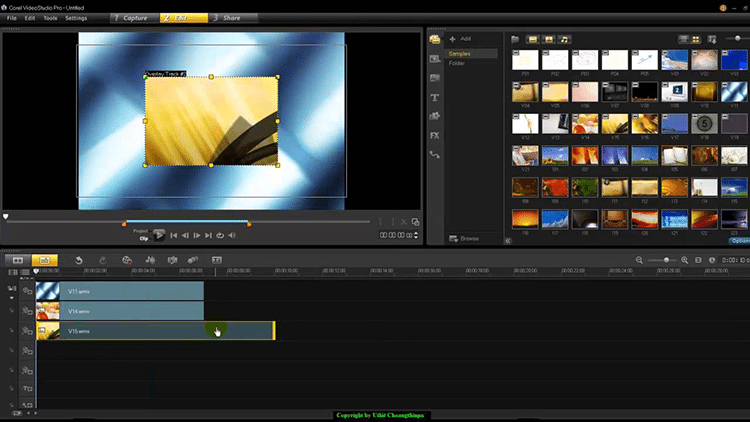The height and width of the screenshot is (422, 750).
Task: Click the Import media files folder icon
Action: tap(515, 39)
